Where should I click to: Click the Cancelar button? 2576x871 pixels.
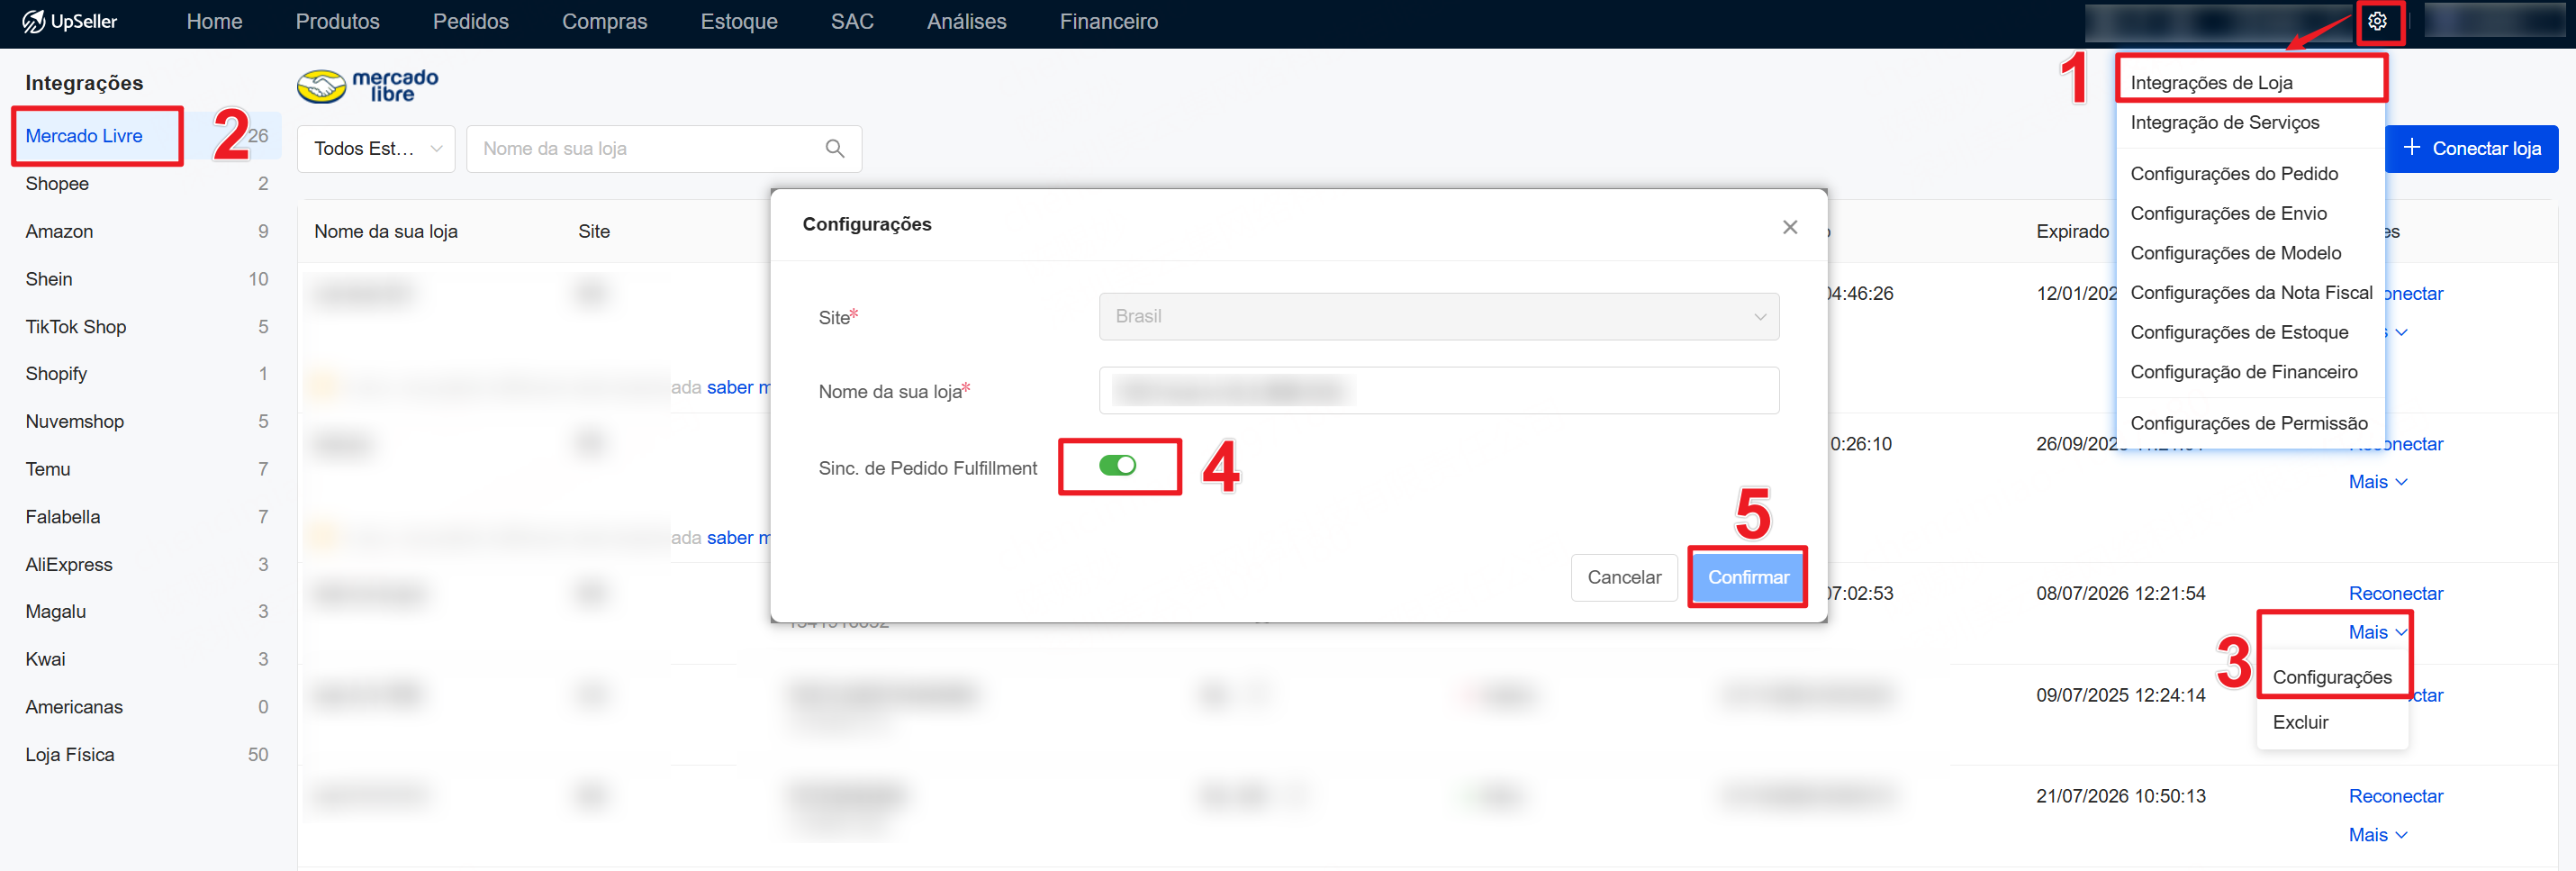point(1623,577)
